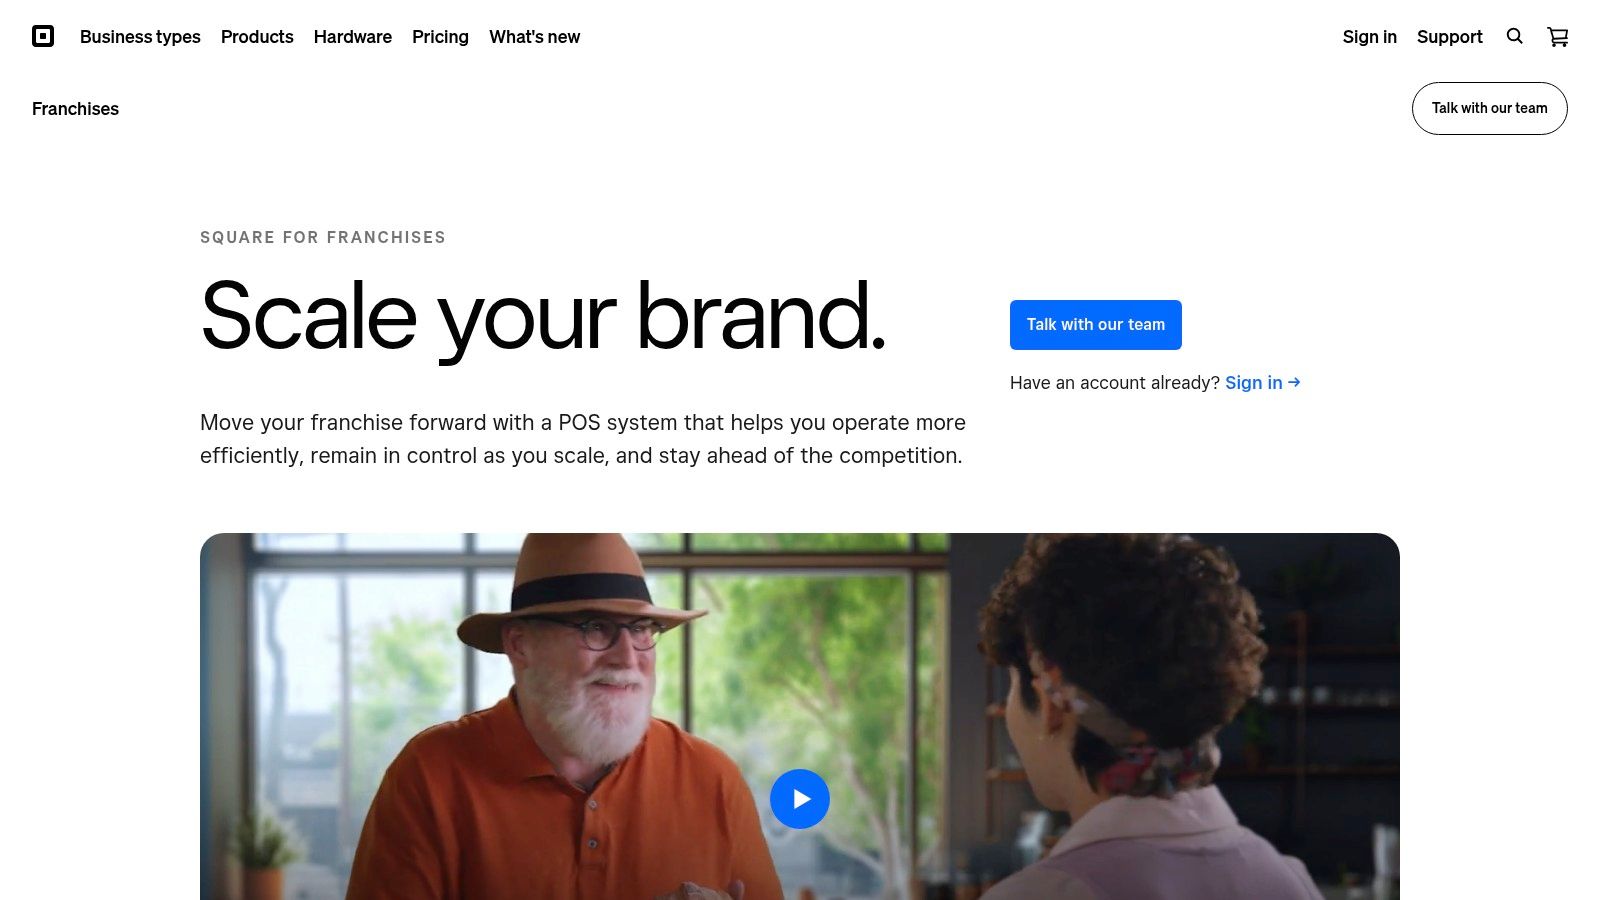
Task: Click the Square for Franchises eyebrow text
Action: (x=323, y=237)
